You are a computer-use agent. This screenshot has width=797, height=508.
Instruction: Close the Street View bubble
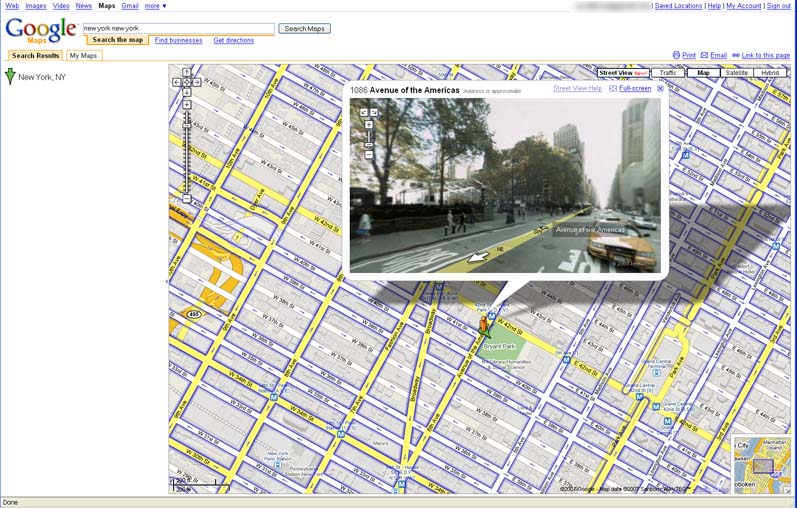660,88
